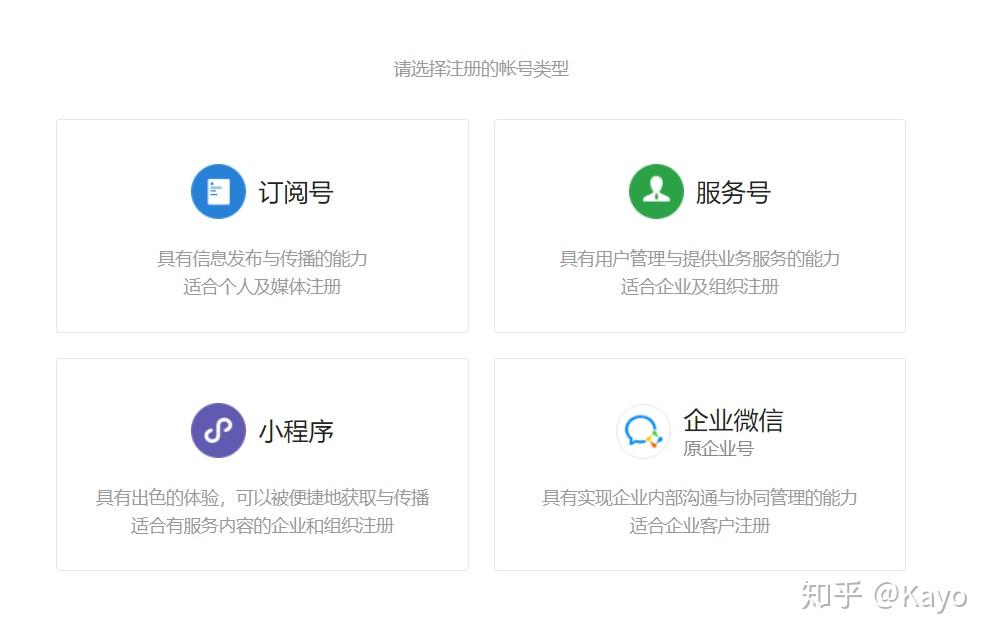Viewport: 994px width, 641px height.
Task: Click the purple 小程序 icon
Action: 218,431
